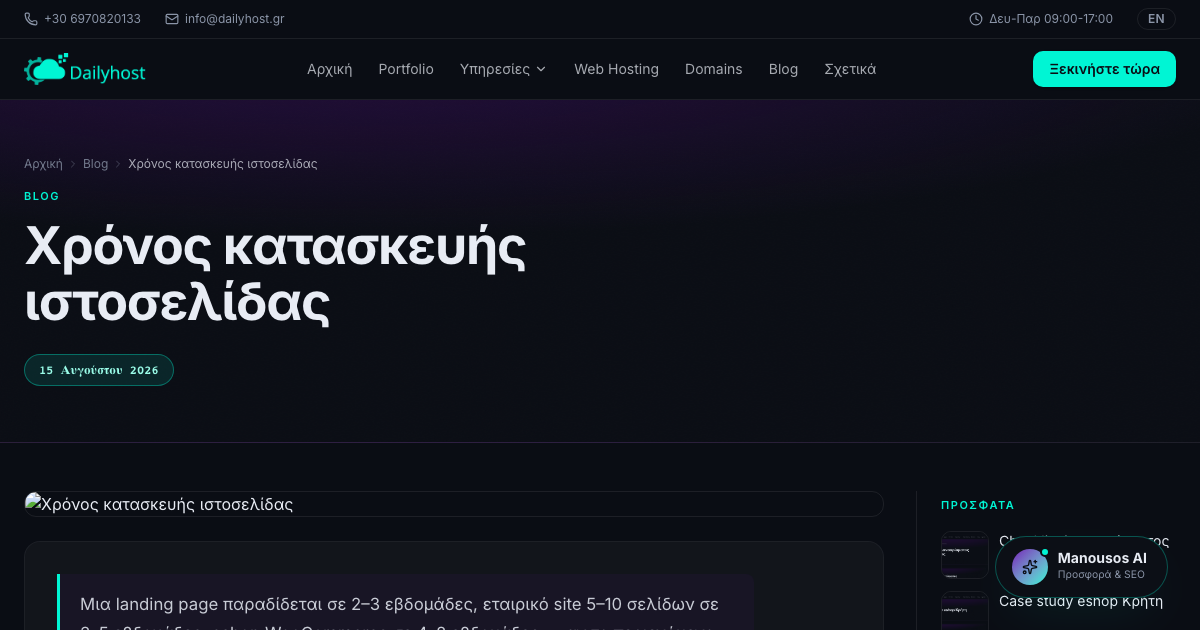Click the Dailyhost cloud logo
1200x630 pixels.
click(85, 69)
